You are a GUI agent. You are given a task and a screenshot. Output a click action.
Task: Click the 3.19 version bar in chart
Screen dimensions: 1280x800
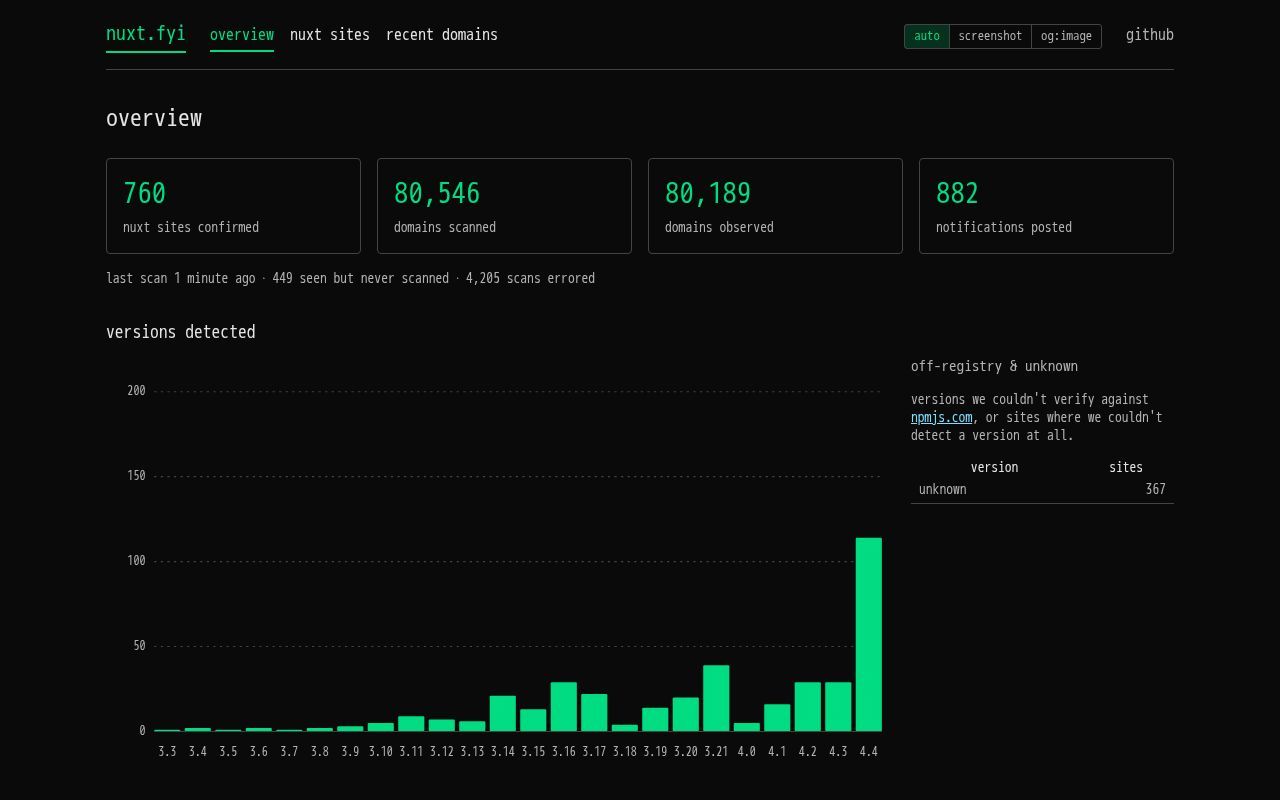pos(655,720)
